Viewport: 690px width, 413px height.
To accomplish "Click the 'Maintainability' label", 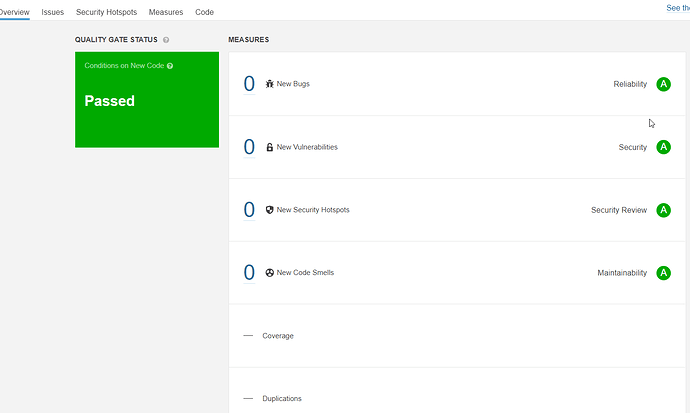I will tap(622, 273).
